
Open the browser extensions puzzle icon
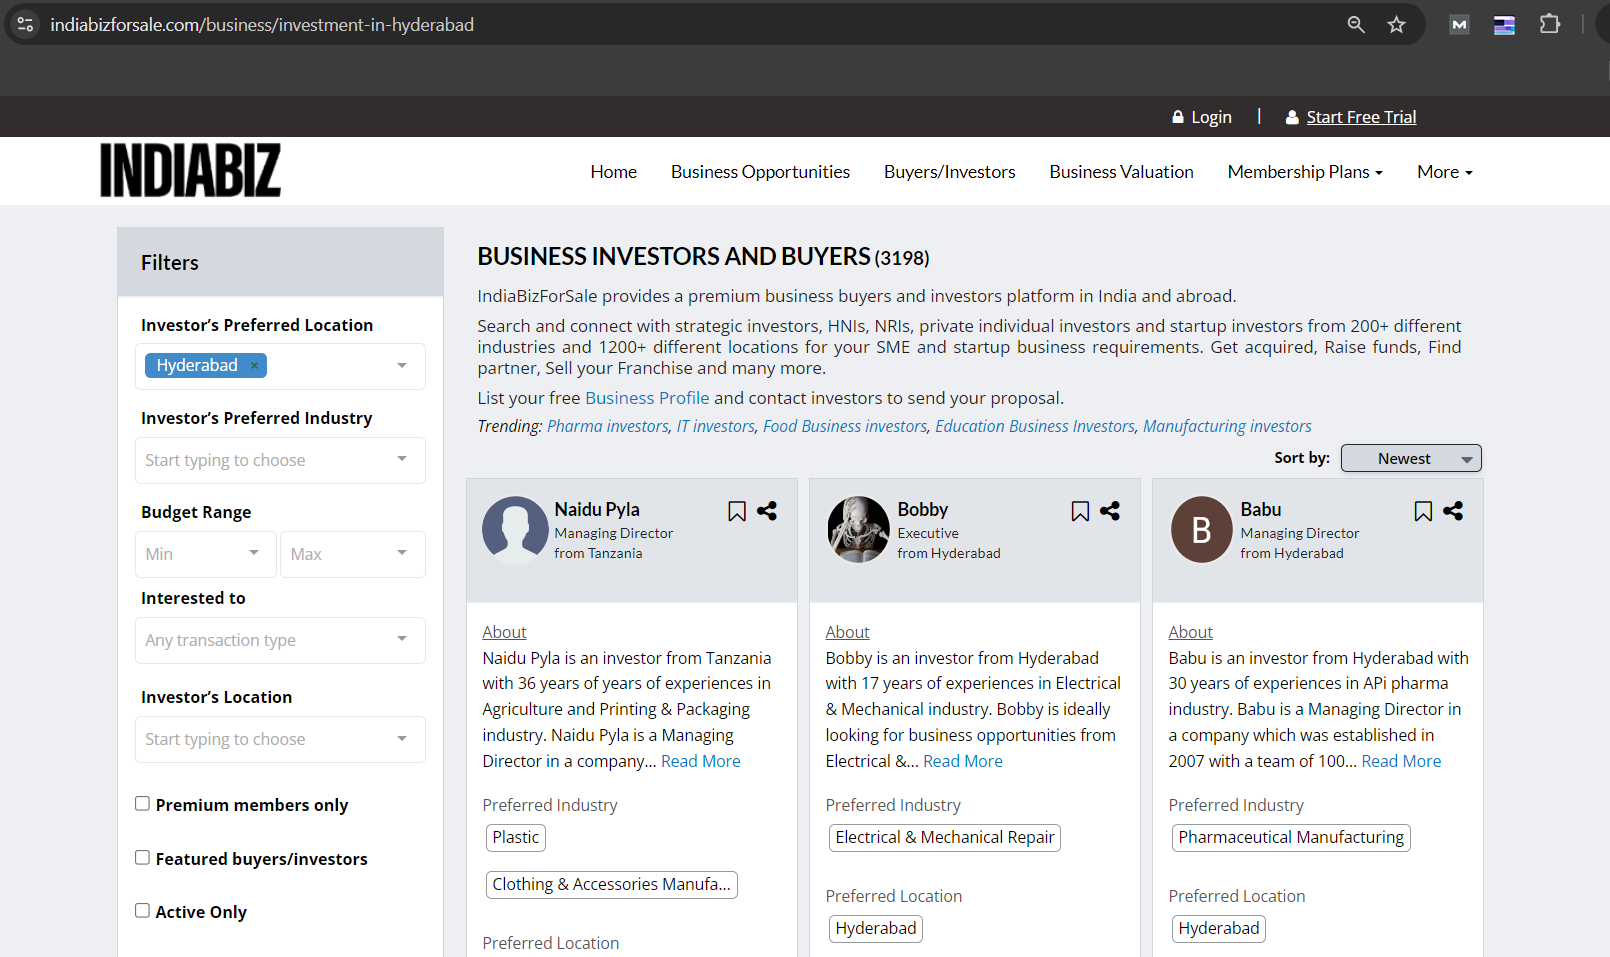point(1550,24)
